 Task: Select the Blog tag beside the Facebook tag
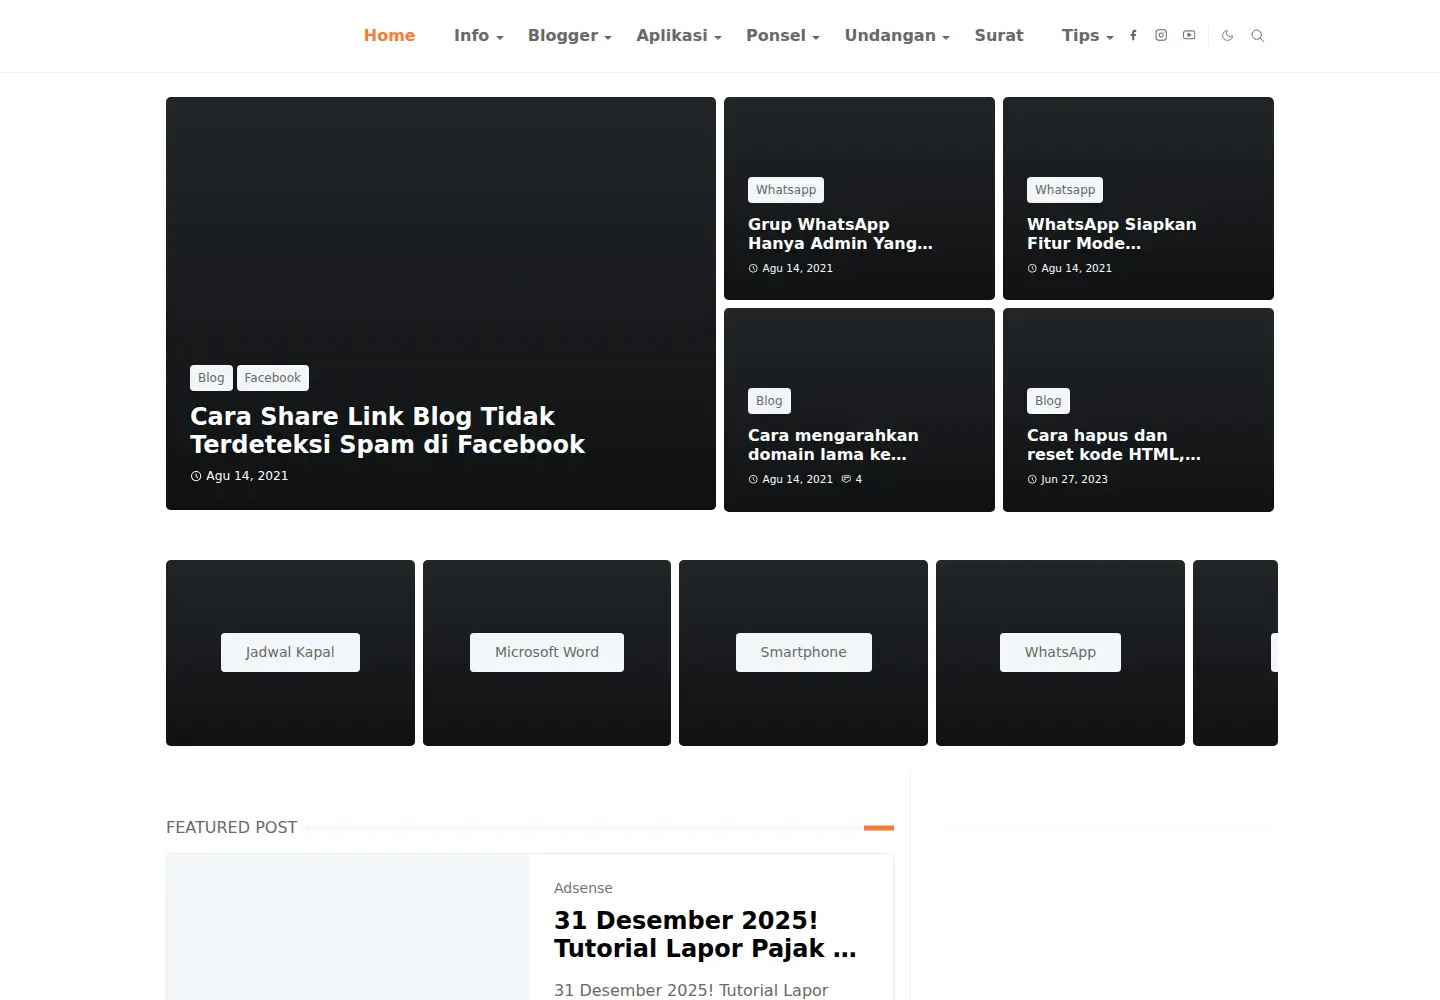click(211, 378)
